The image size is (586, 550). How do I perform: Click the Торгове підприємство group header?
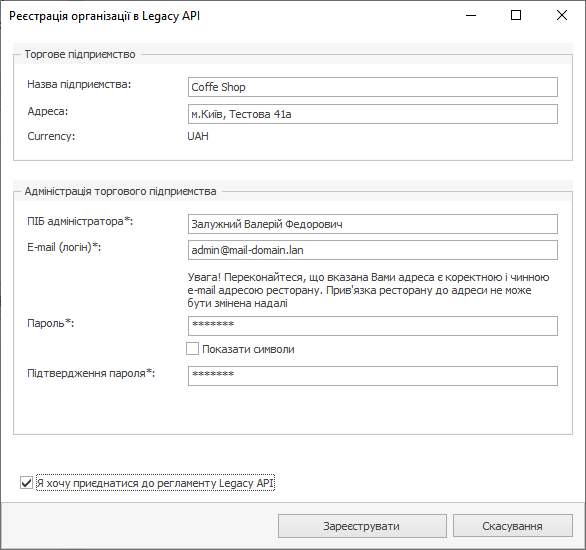coord(80,54)
